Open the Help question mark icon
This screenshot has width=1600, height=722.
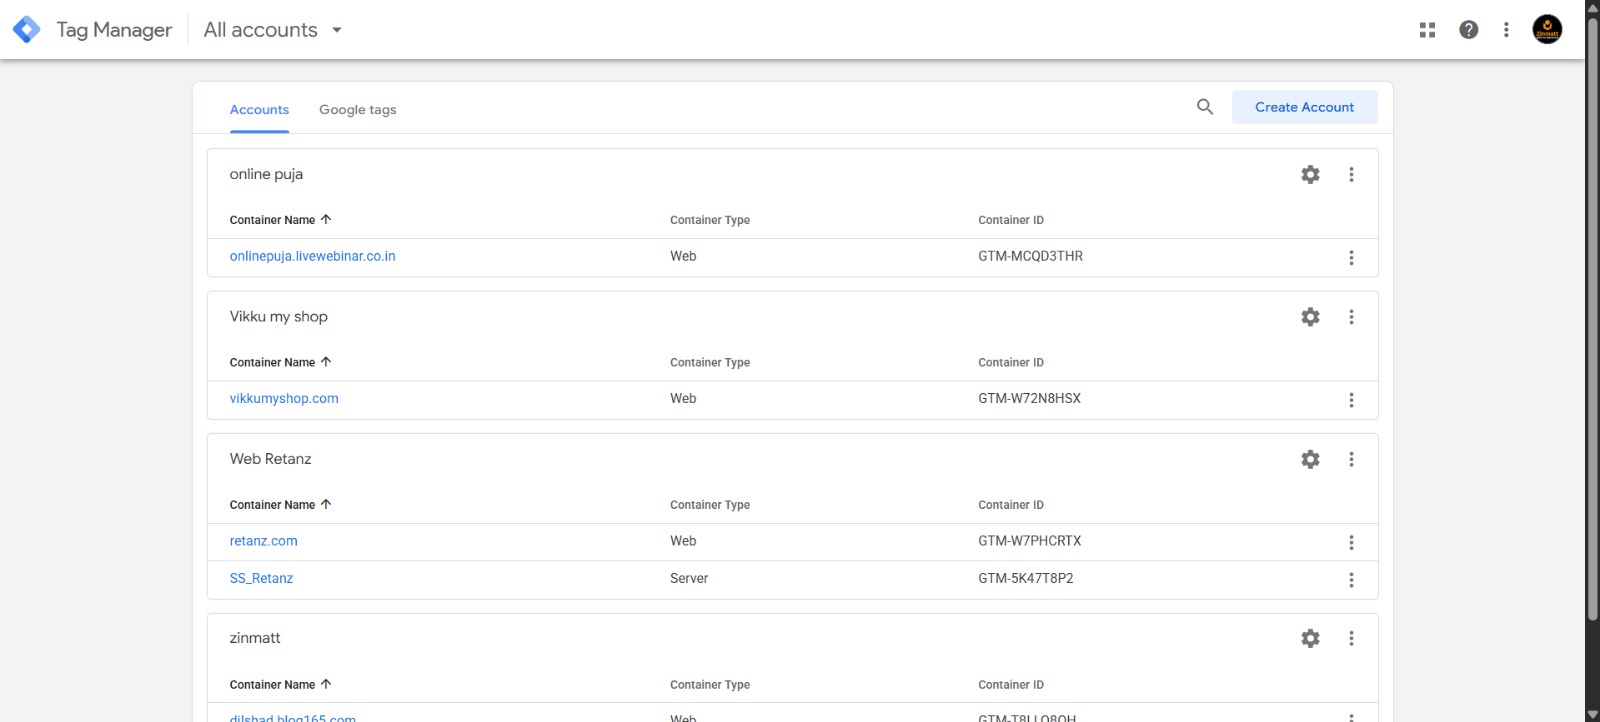tap(1468, 30)
